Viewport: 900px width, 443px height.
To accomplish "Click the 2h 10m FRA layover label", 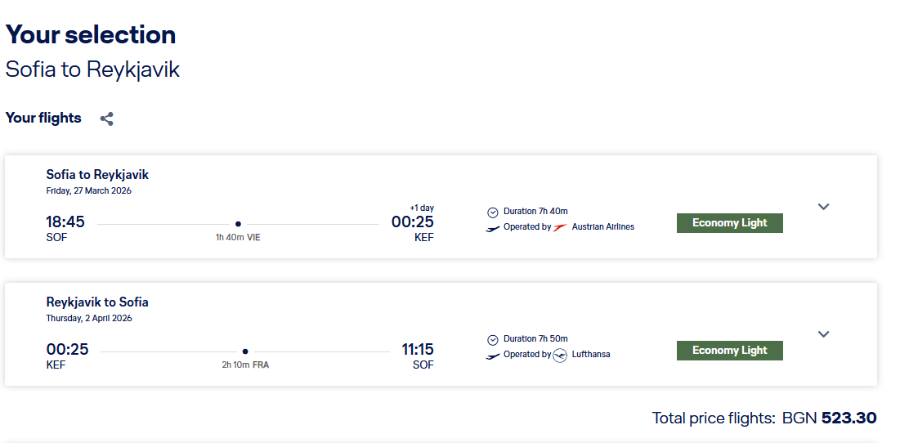I will click(245, 365).
